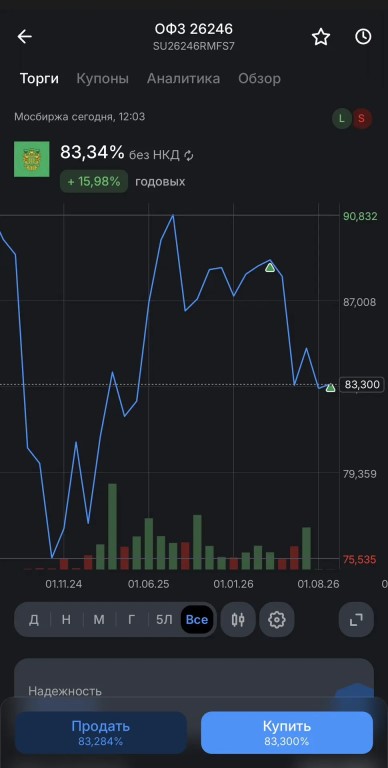Select the 5Л five-year period

pyautogui.click(x=164, y=620)
